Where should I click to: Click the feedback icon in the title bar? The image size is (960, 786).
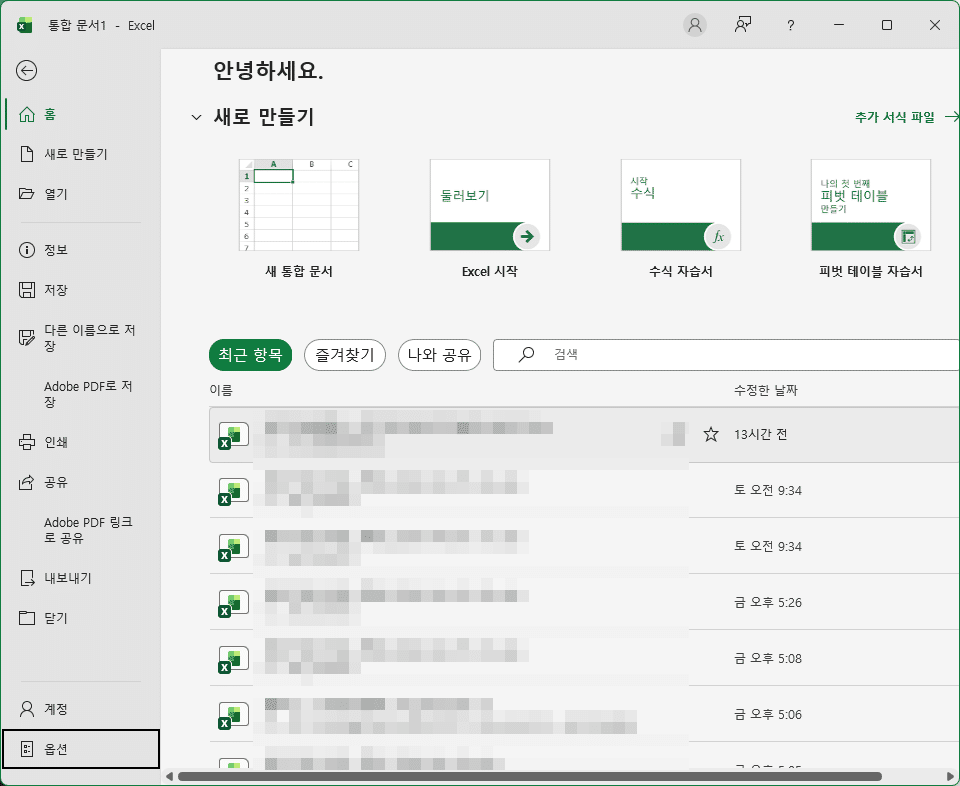[x=743, y=25]
